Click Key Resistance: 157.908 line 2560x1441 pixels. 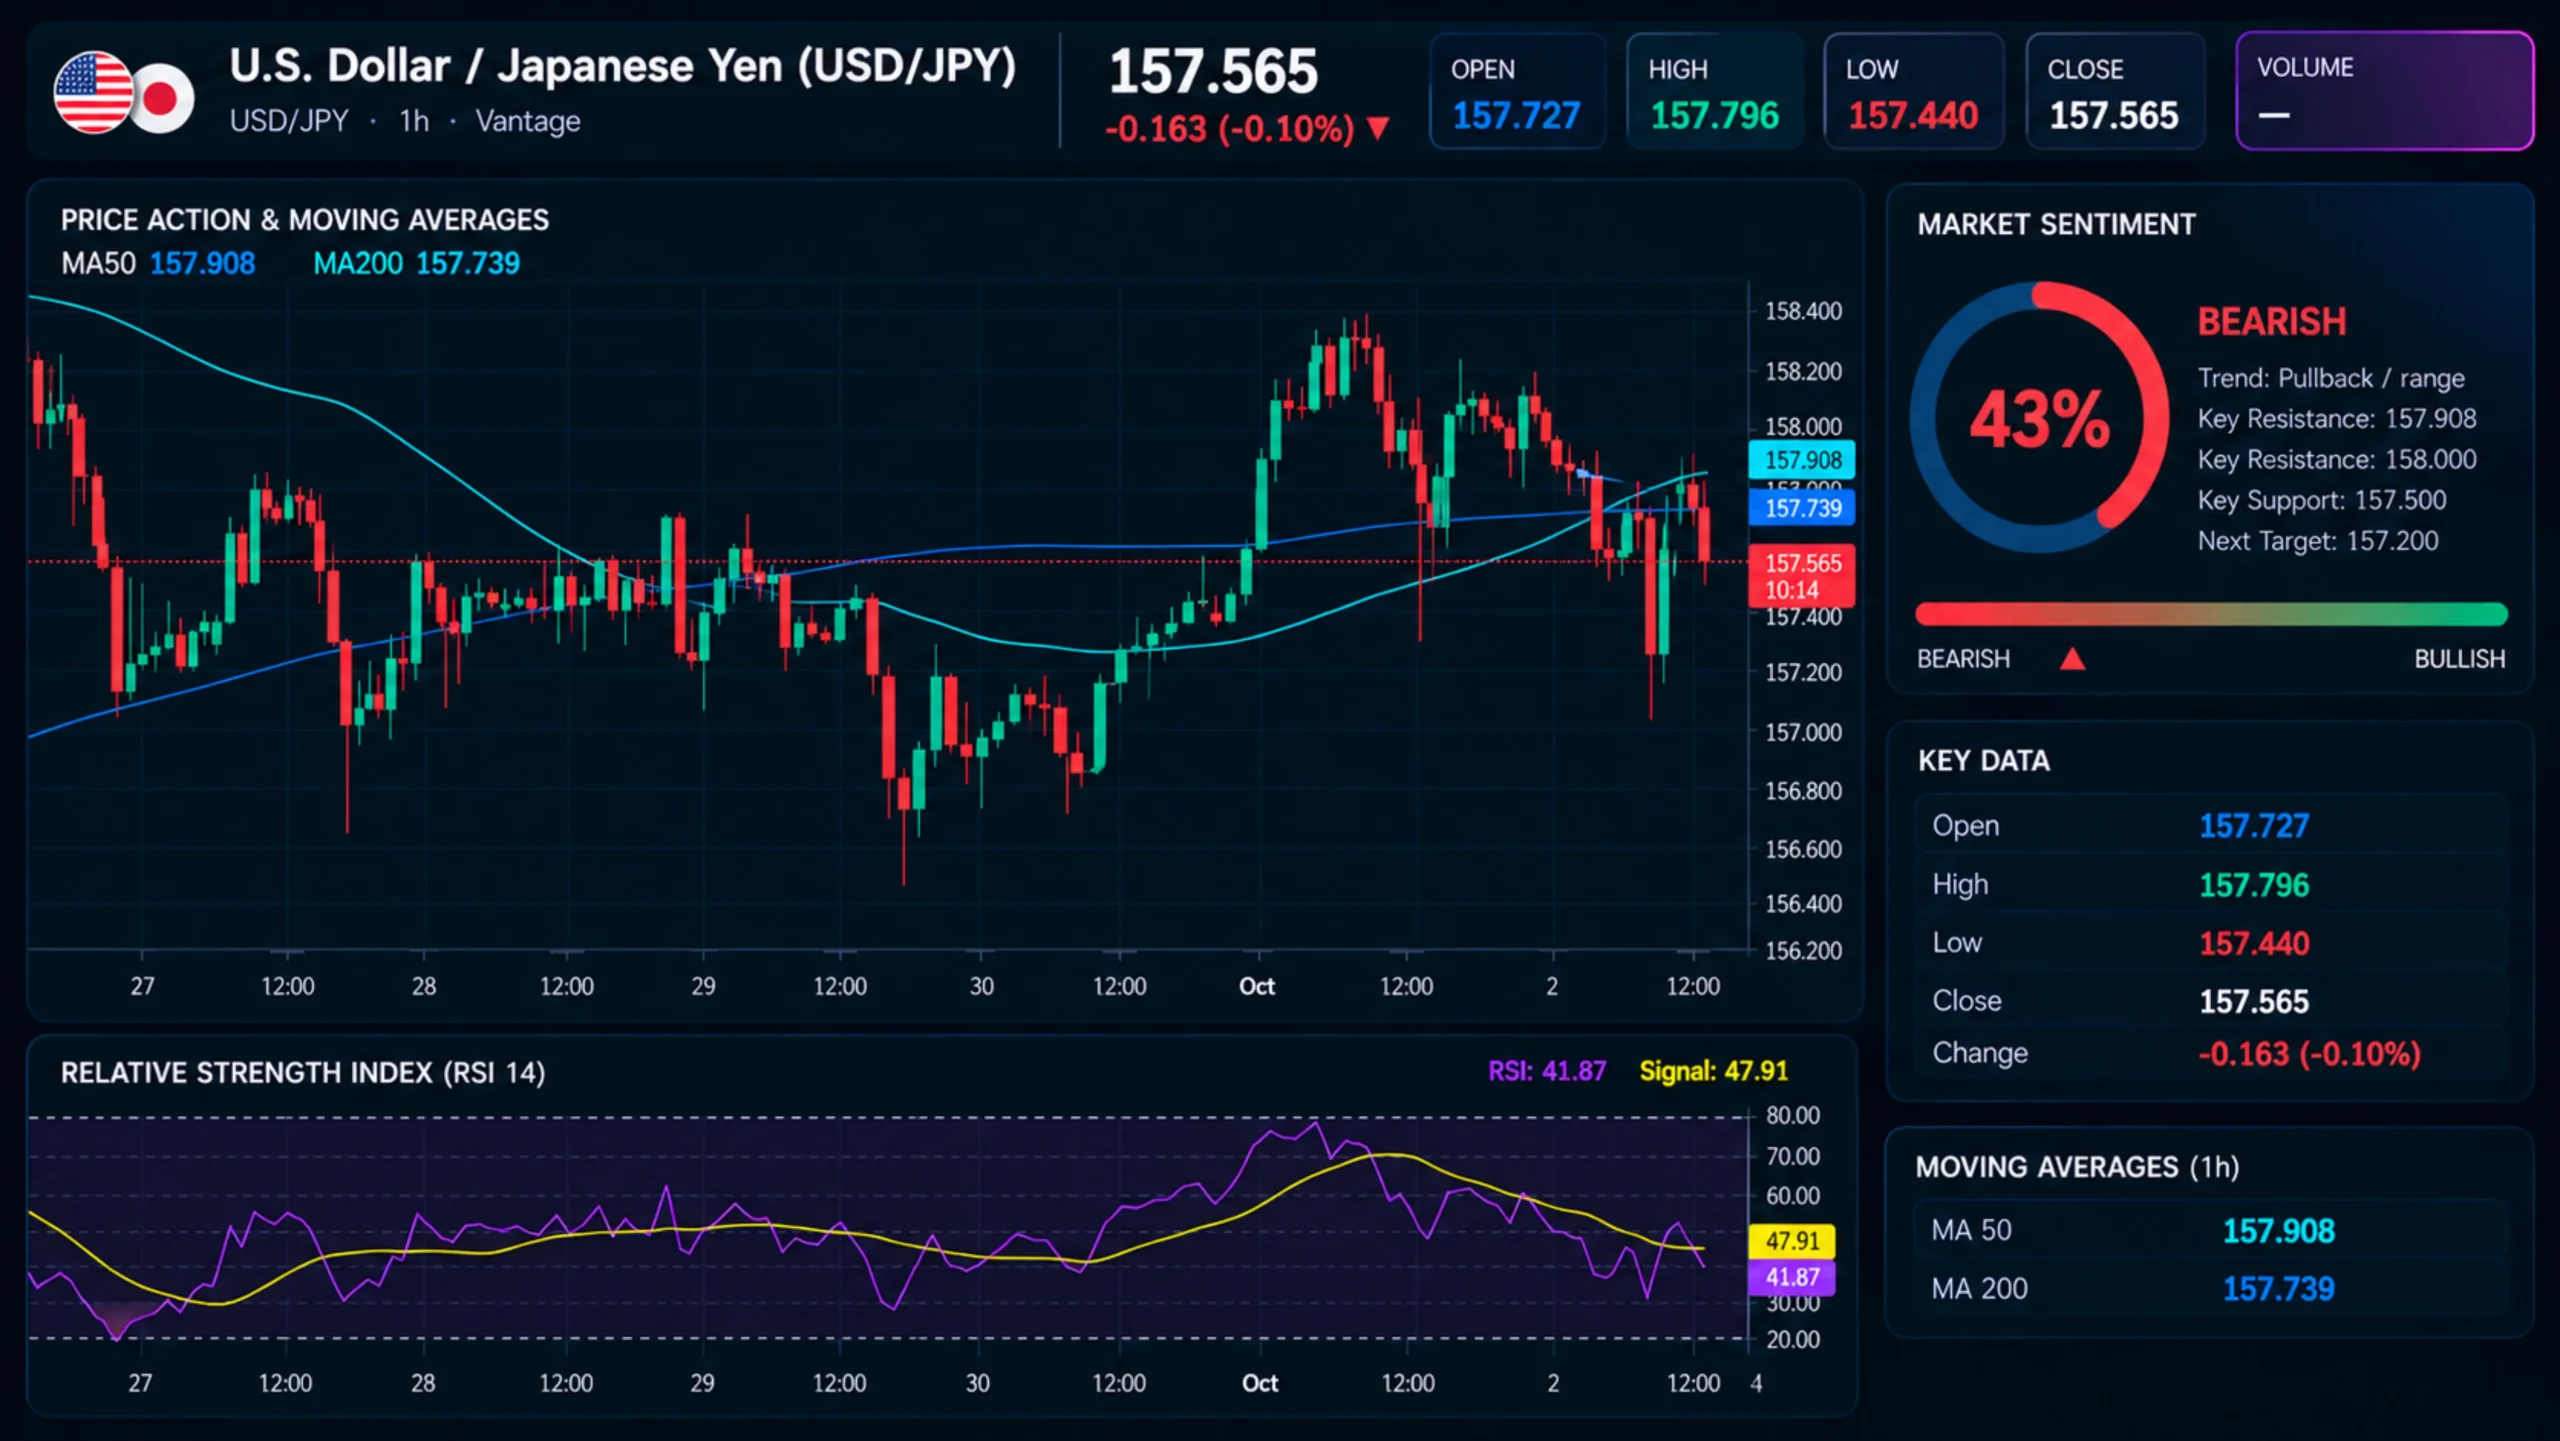click(x=2337, y=419)
